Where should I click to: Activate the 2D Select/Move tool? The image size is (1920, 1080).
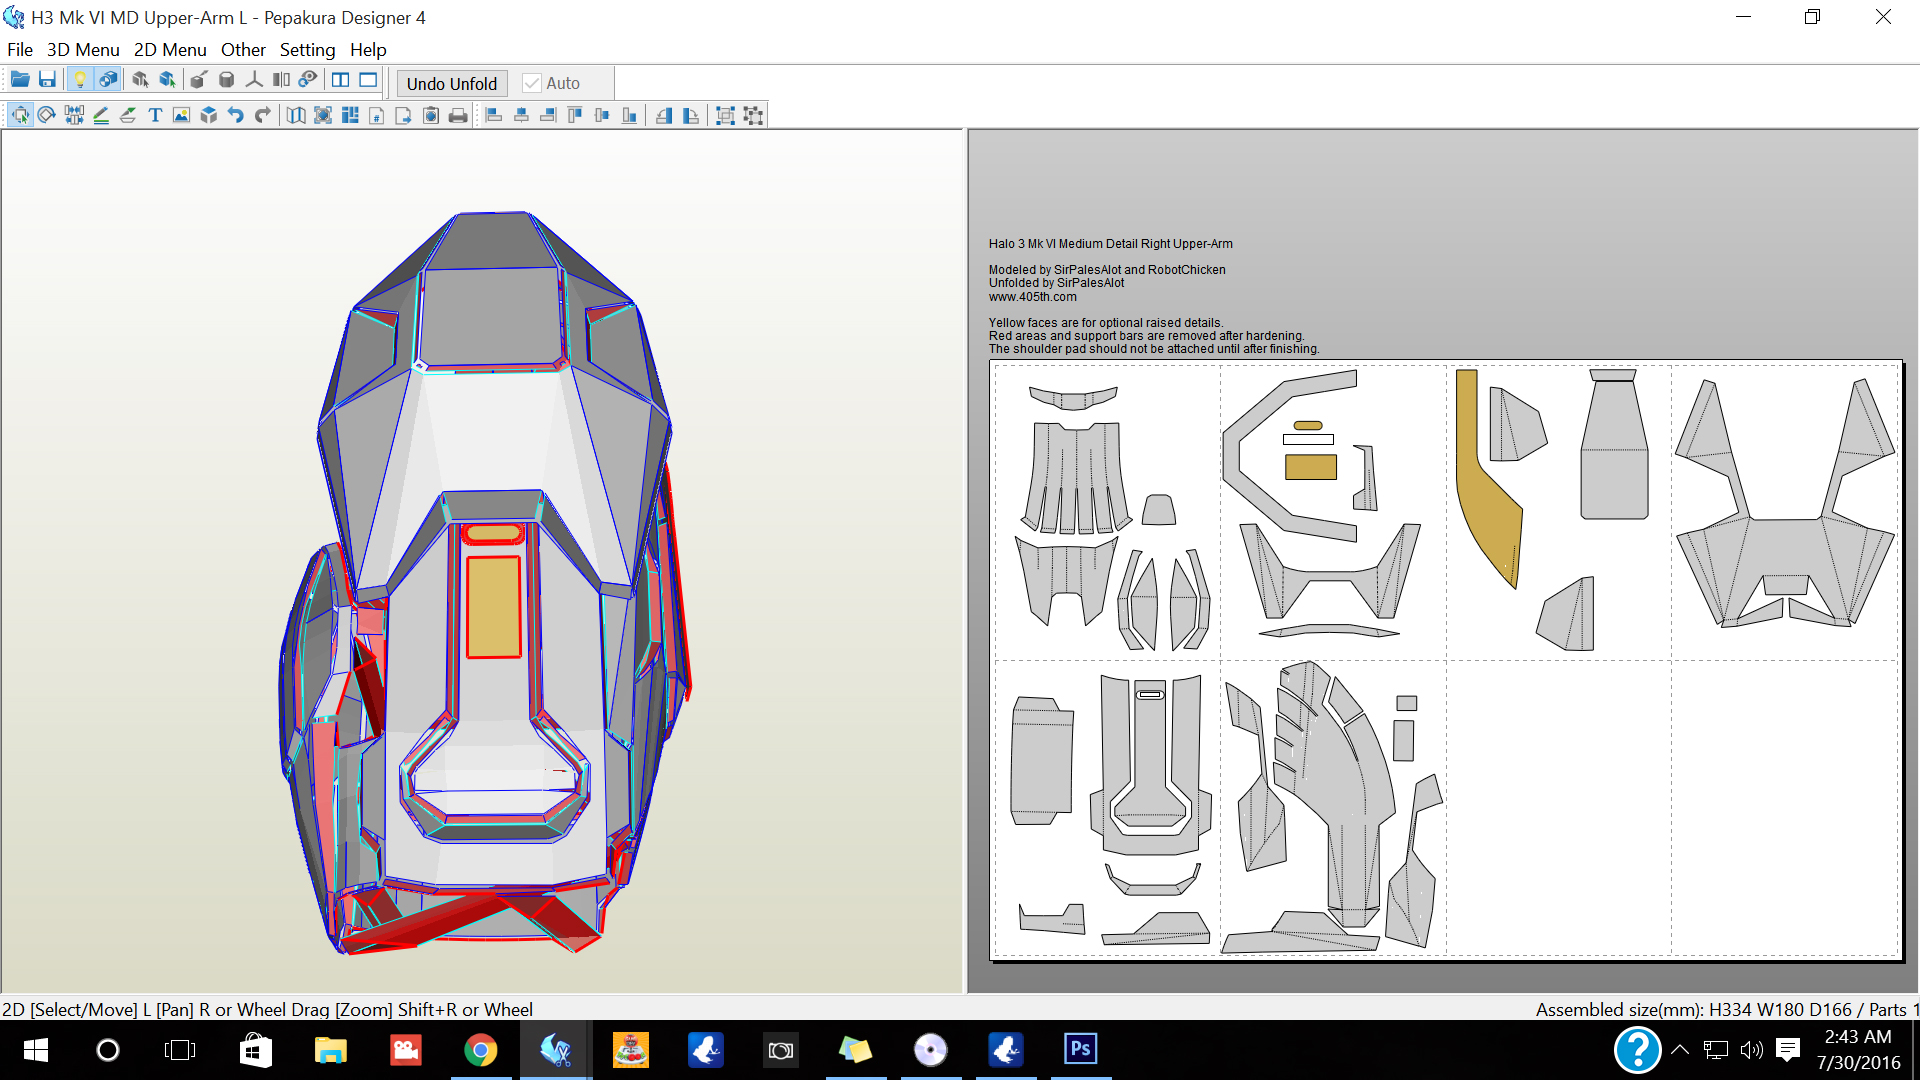click(x=20, y=115)
